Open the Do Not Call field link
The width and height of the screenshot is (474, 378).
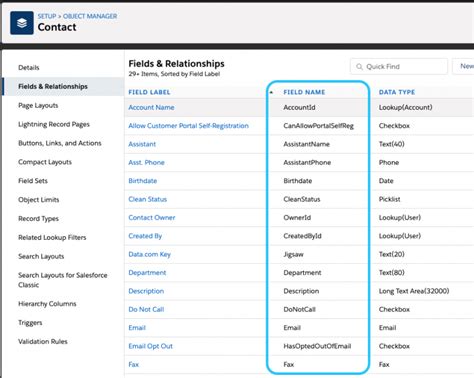pos(146,309)
